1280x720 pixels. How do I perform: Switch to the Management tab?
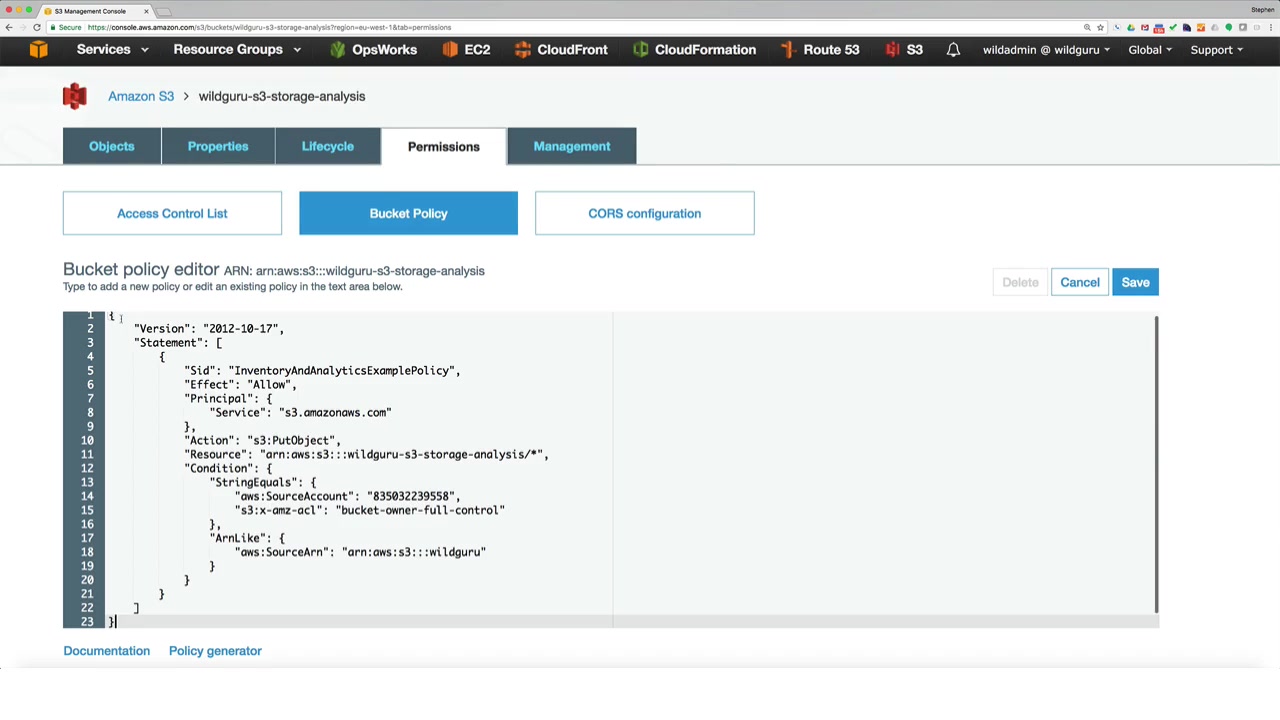click(572, 146)
